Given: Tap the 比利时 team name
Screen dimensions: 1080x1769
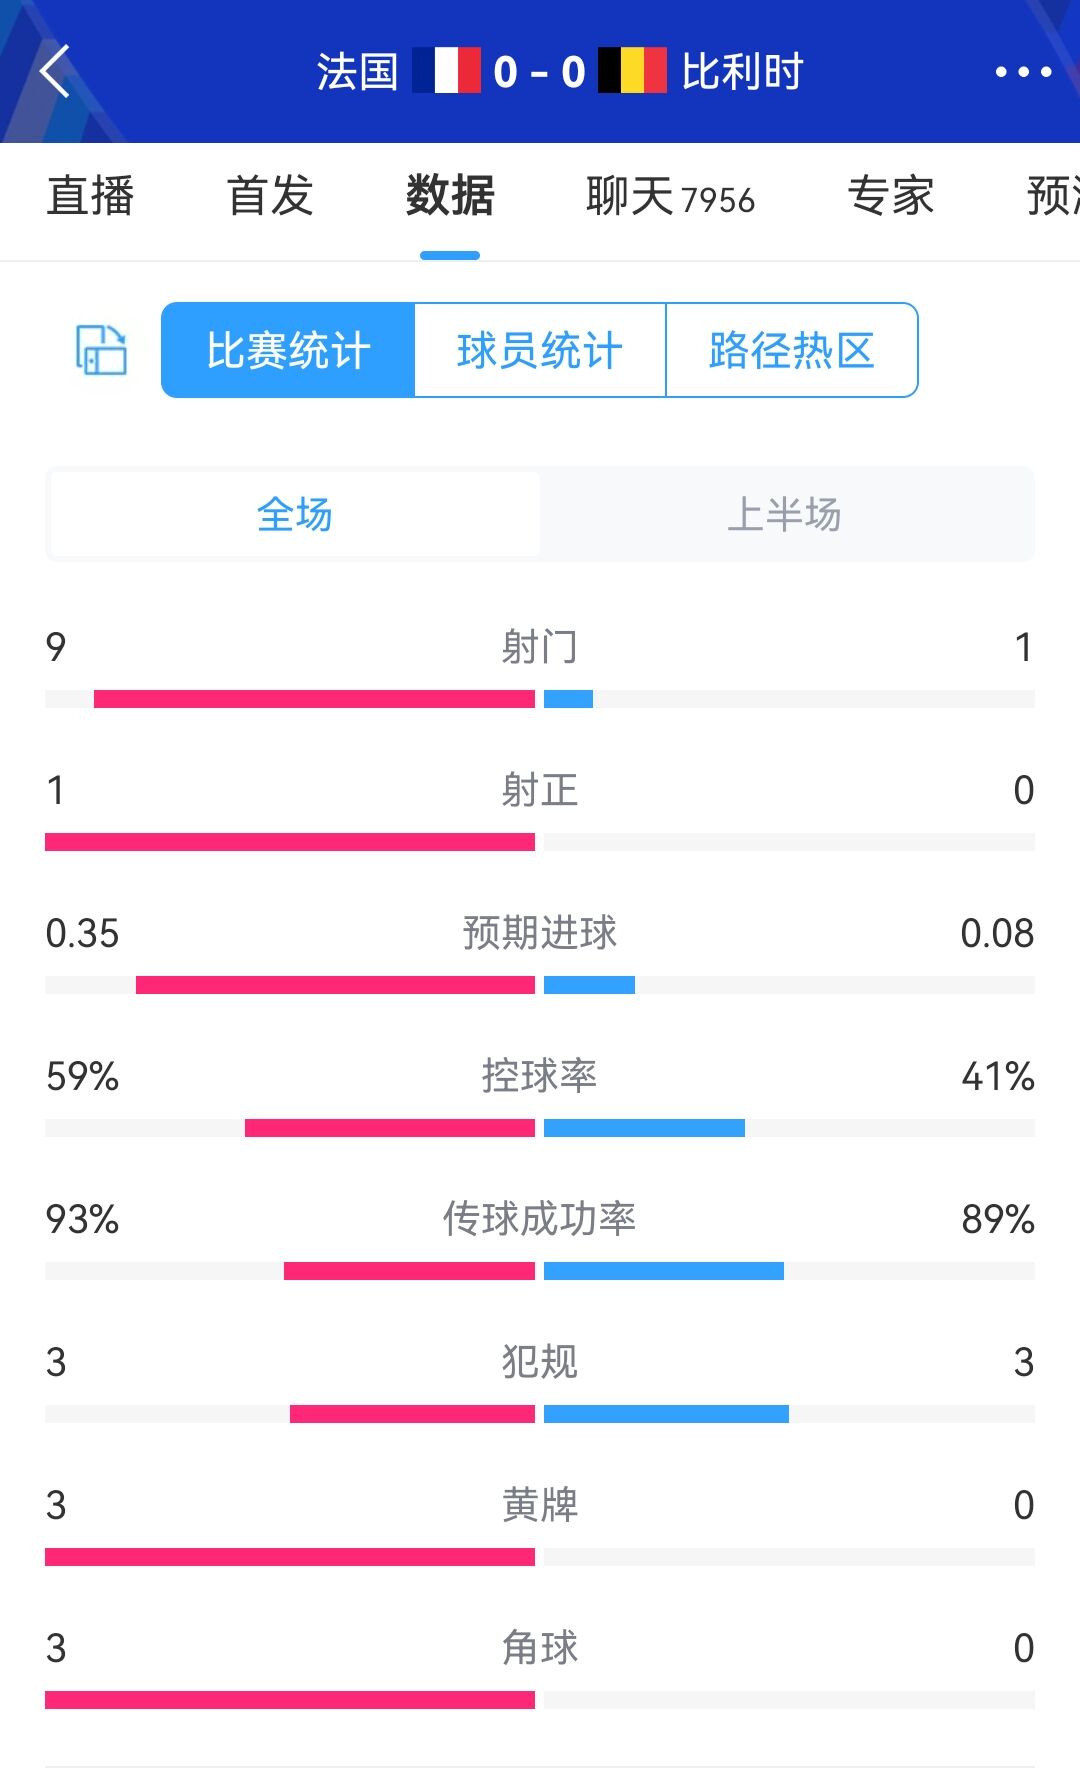Looking at the screenshot, I should tap(742, 72).
